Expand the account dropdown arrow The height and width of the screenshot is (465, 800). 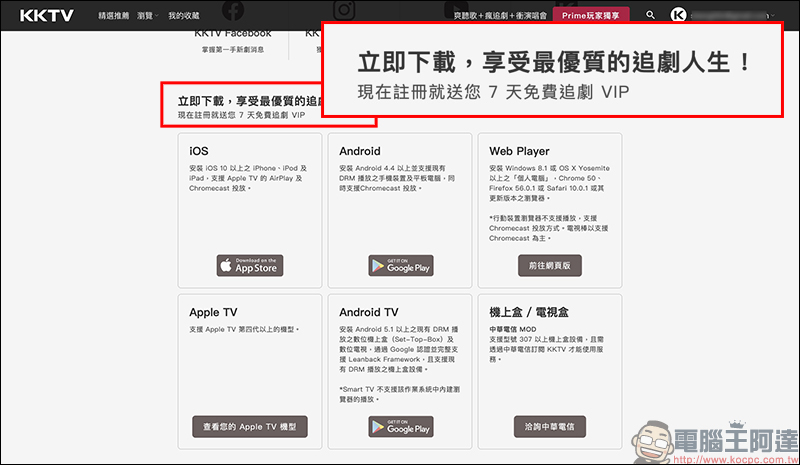pos(773,16)
